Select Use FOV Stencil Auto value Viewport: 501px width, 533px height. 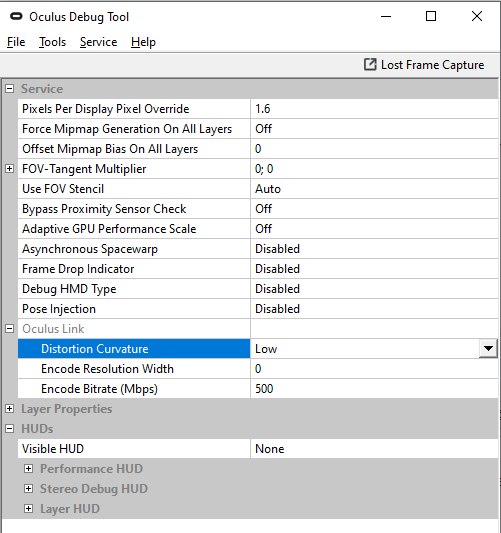[x=374, y=189]
